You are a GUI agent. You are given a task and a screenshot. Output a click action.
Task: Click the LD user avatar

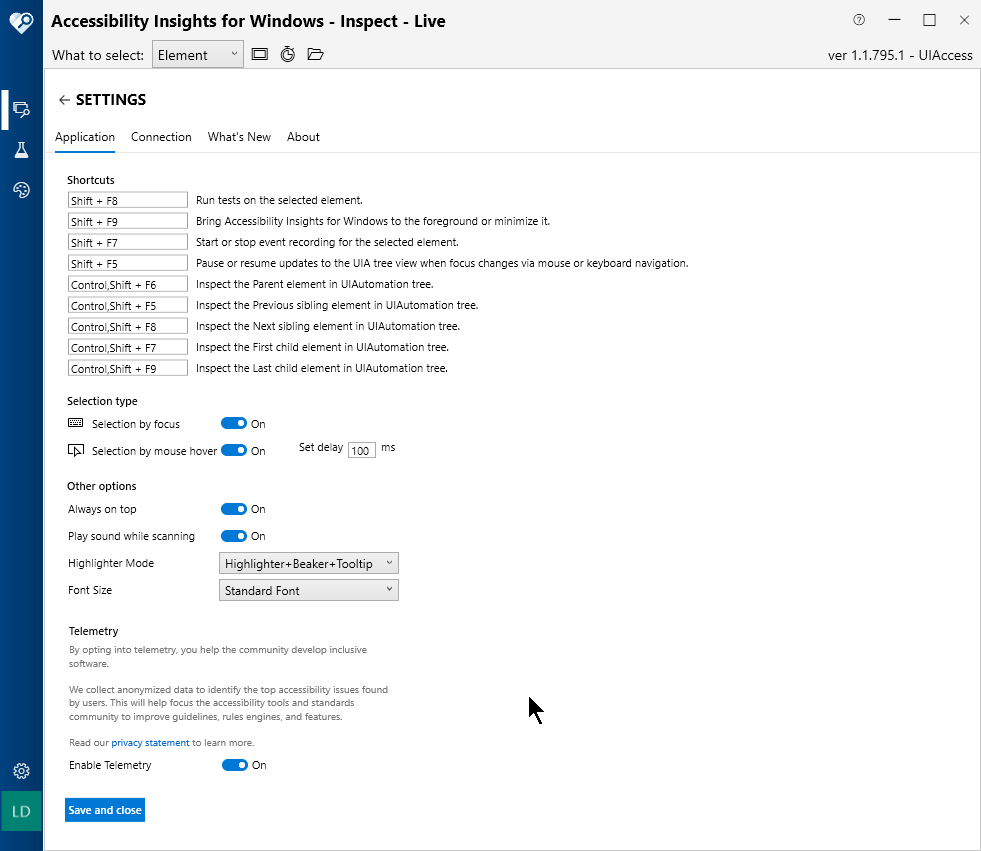pyautogui.click(x=21, y=812)
